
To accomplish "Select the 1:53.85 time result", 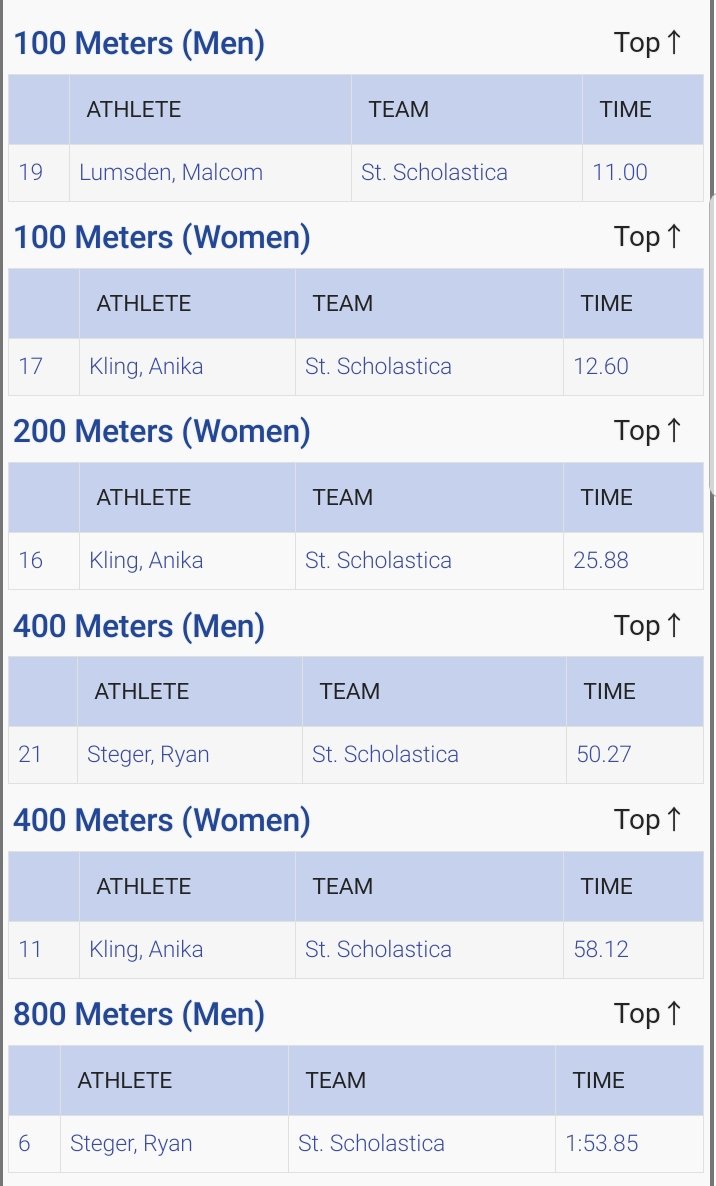I will tap(602, 1143).
